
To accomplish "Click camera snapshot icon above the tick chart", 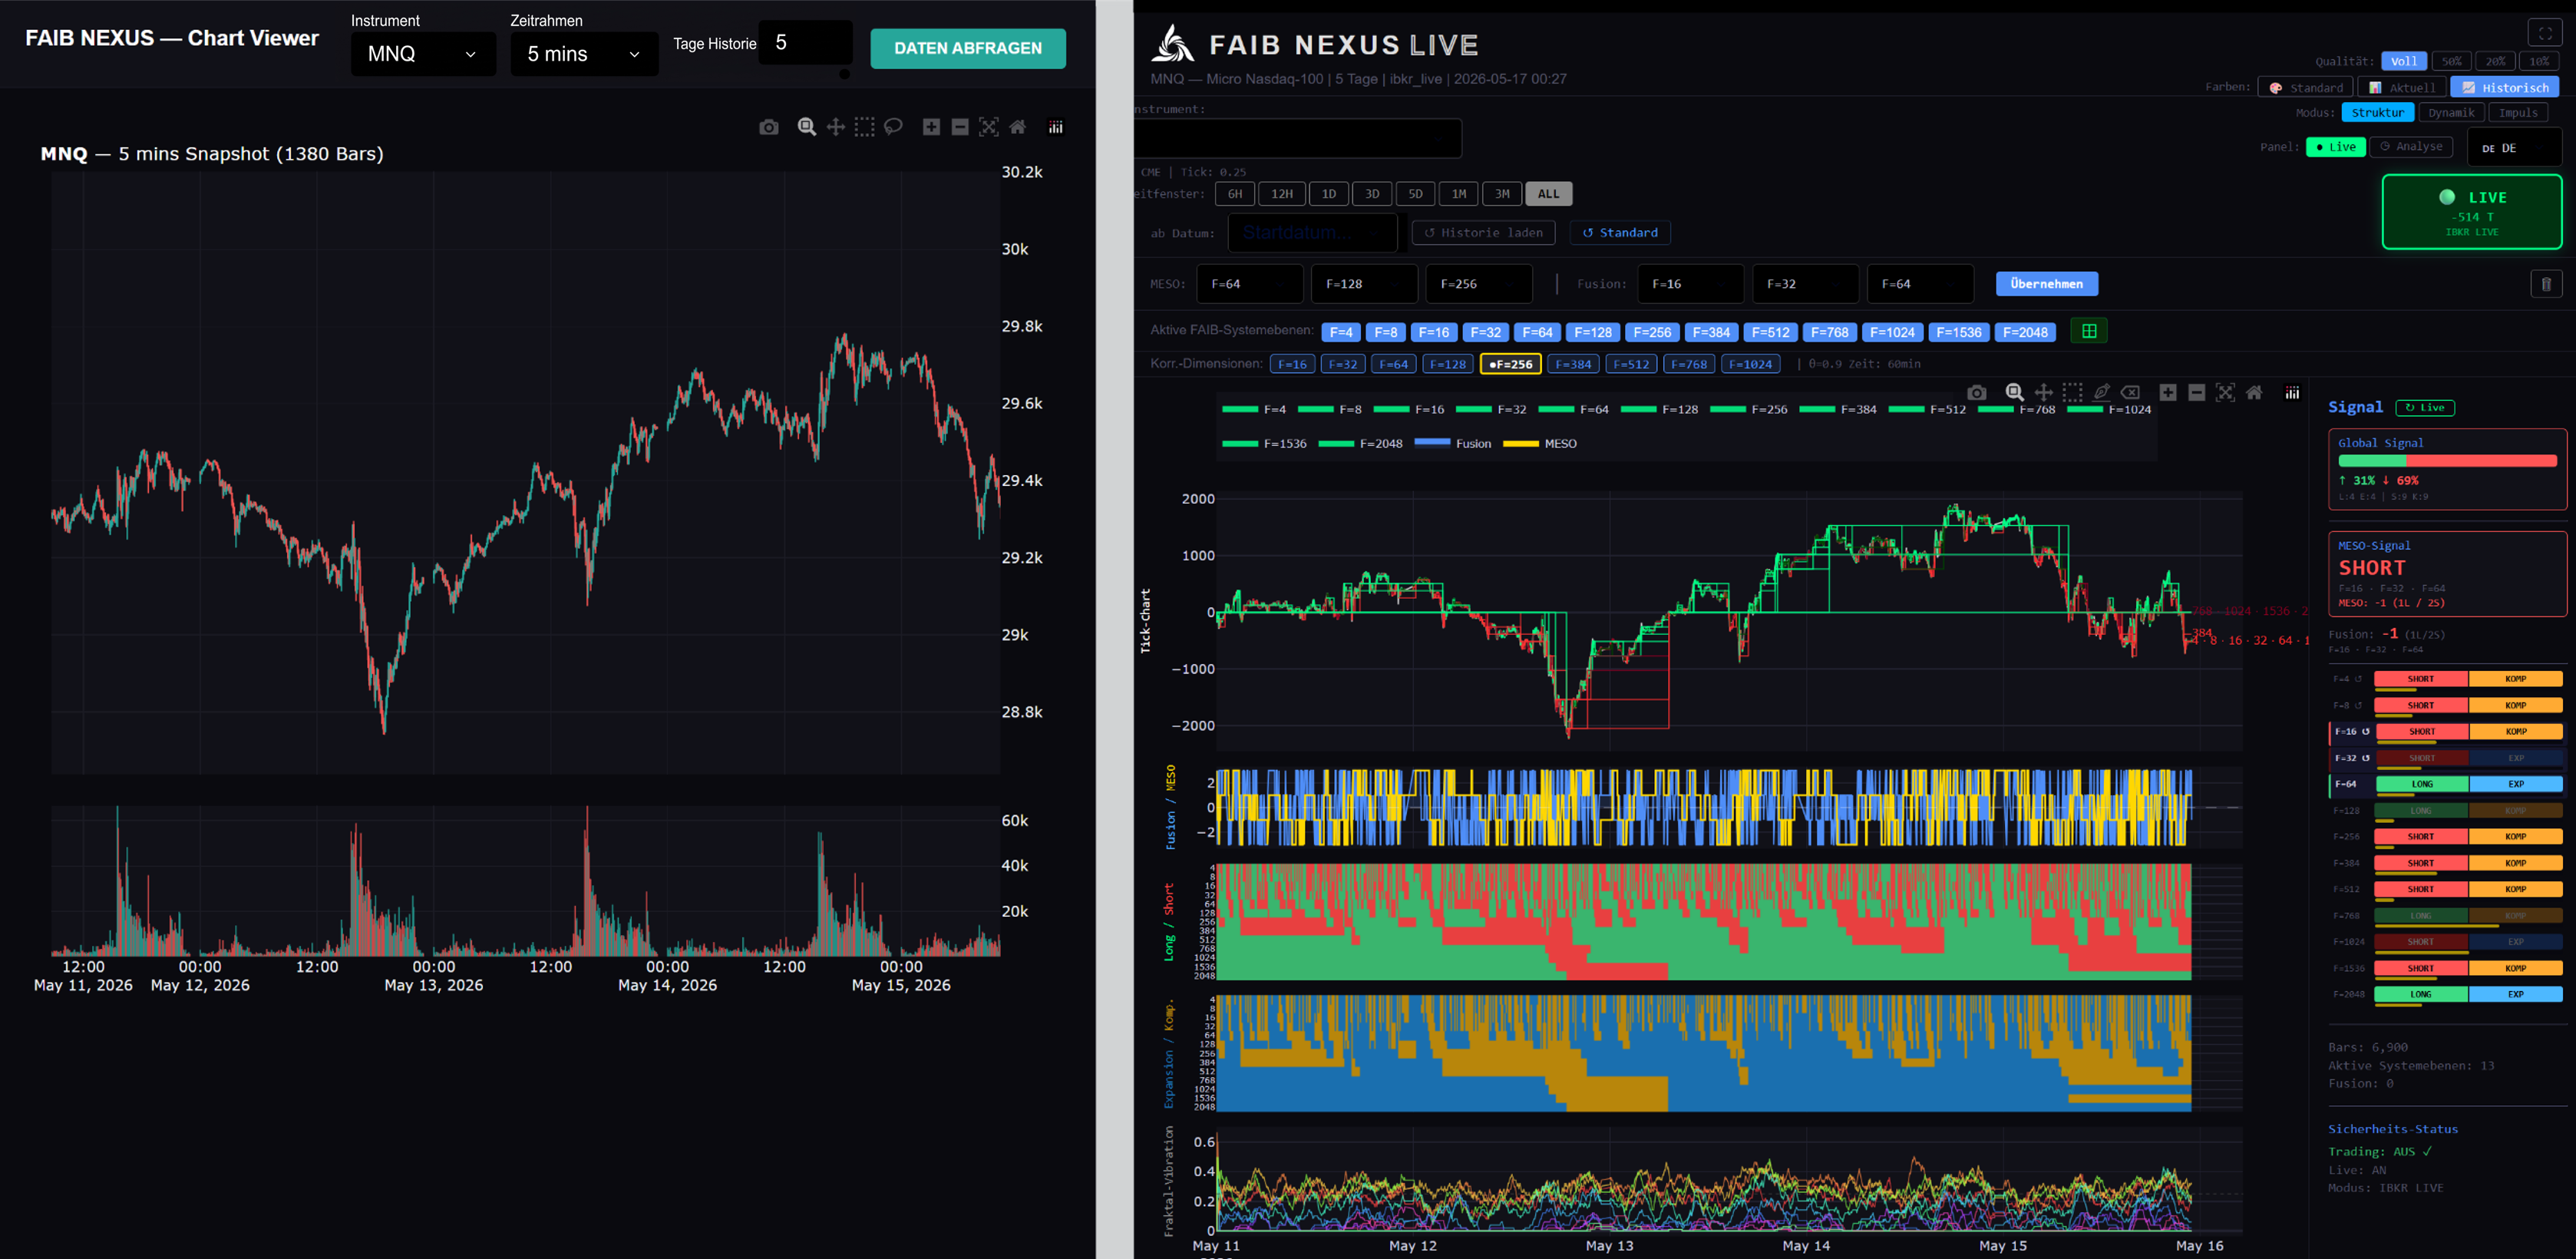I will pos(1976,393).
